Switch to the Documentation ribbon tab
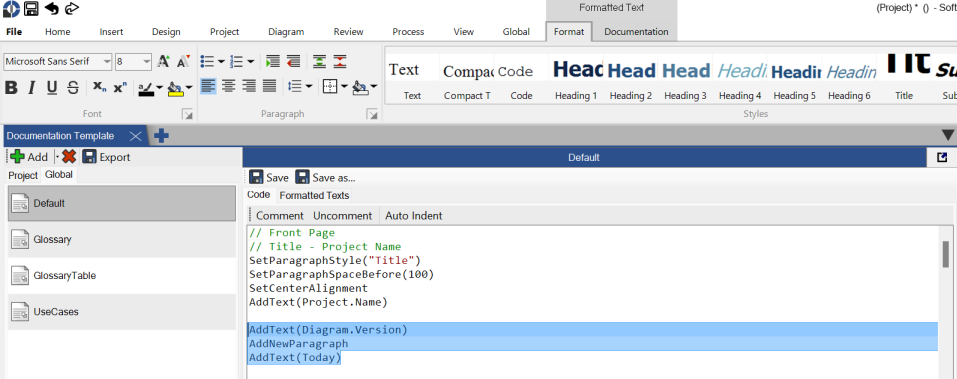This screenshot has width=957, height=379. pyautogui.click(x=636, y=32)
